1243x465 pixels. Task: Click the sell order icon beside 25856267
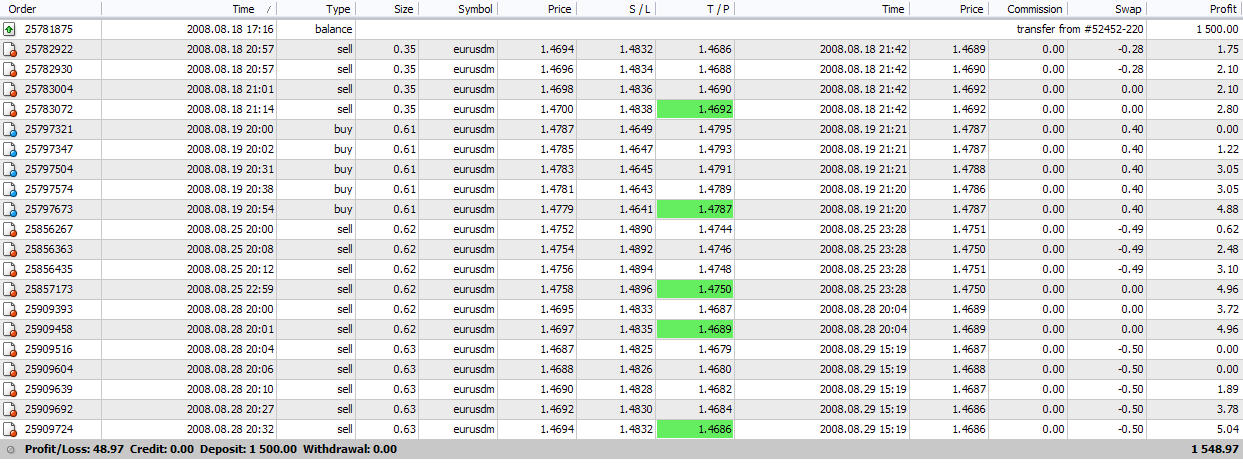point(10,229)
